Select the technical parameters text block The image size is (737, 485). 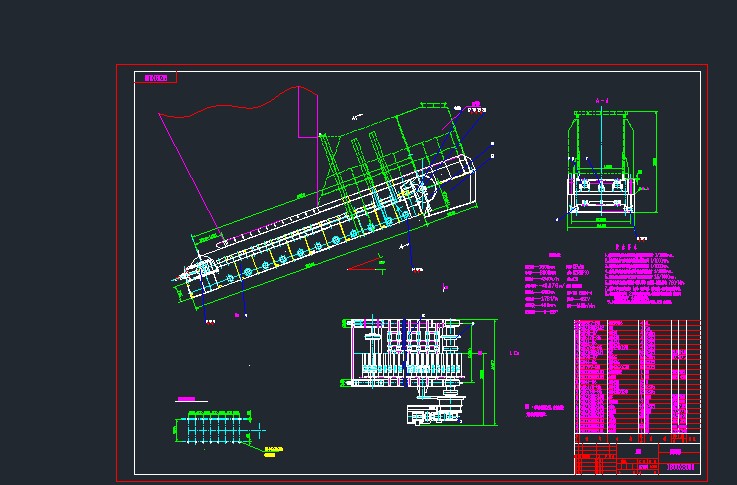pyautogui.click(x=559, y=283)
